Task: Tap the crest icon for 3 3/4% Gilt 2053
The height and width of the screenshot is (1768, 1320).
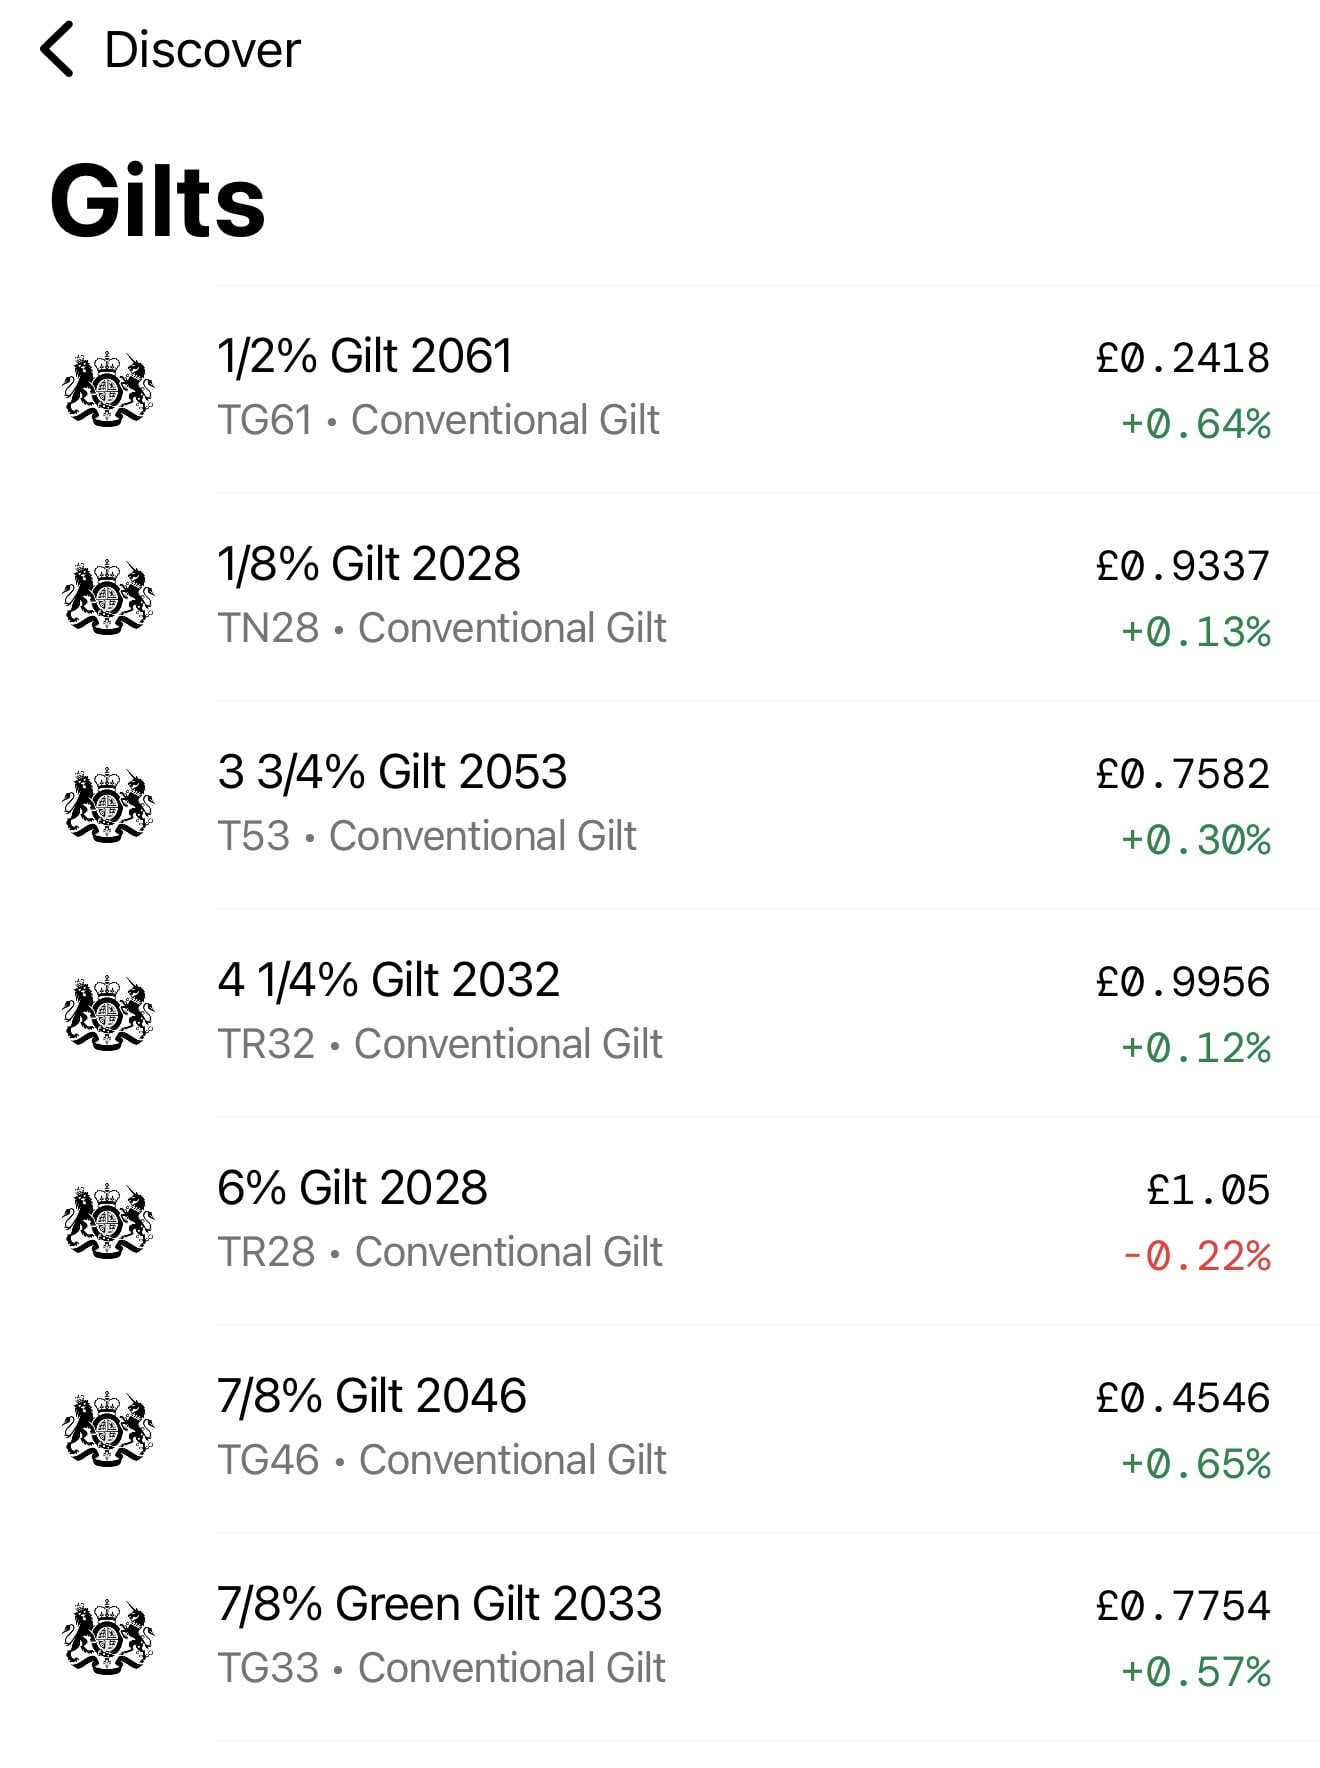Action: pos(108,804)
